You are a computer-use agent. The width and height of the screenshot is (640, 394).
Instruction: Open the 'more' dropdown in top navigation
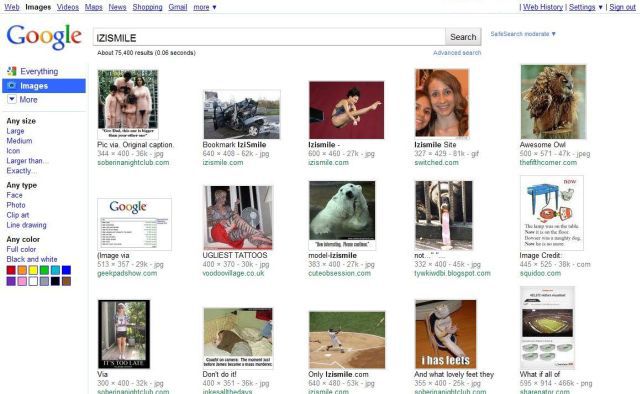pyautogui.click(x=205, y=7)
